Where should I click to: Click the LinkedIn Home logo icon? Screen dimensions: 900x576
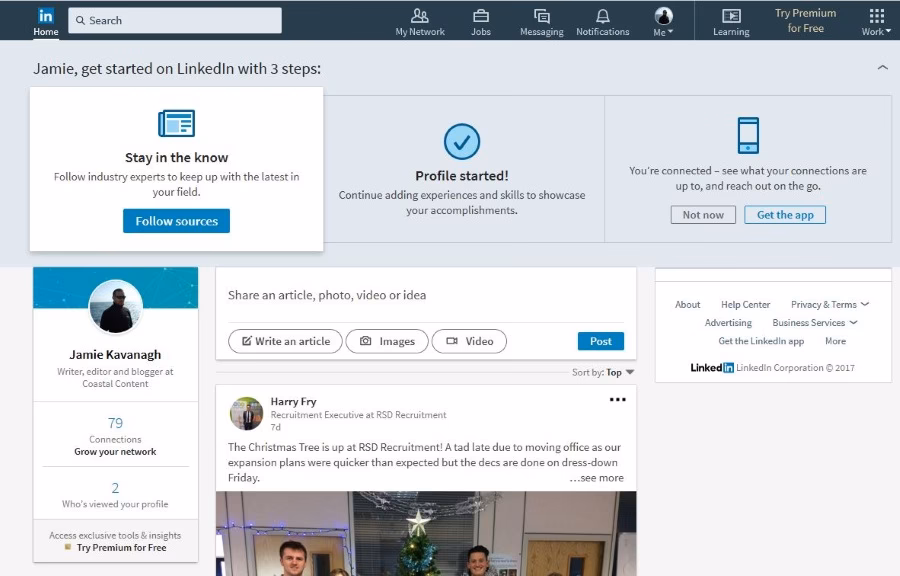(46, 16)
